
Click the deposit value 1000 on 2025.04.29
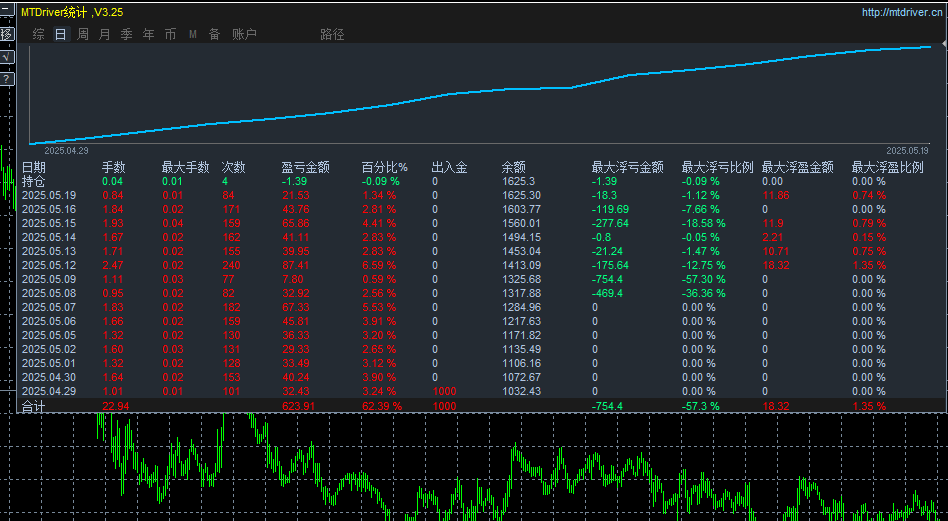tap(444, 391)
